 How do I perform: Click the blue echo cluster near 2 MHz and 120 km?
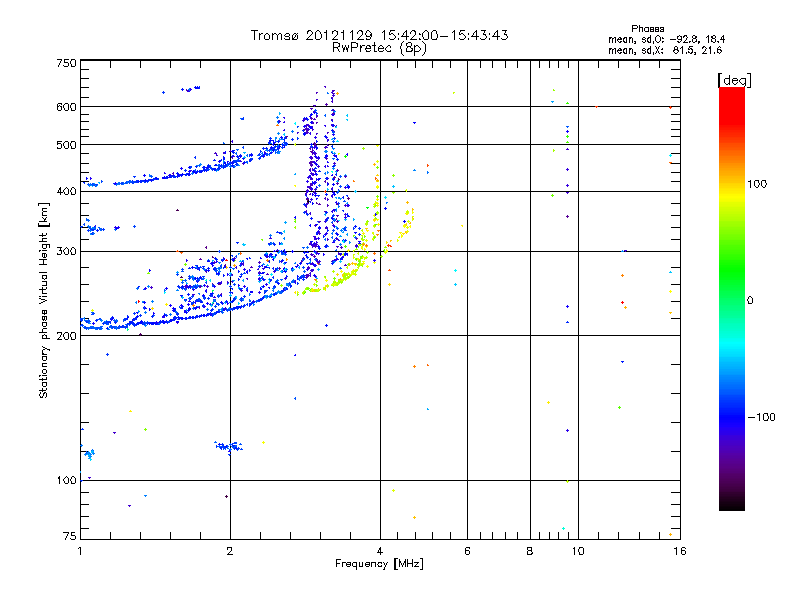(x=229, y=447)
